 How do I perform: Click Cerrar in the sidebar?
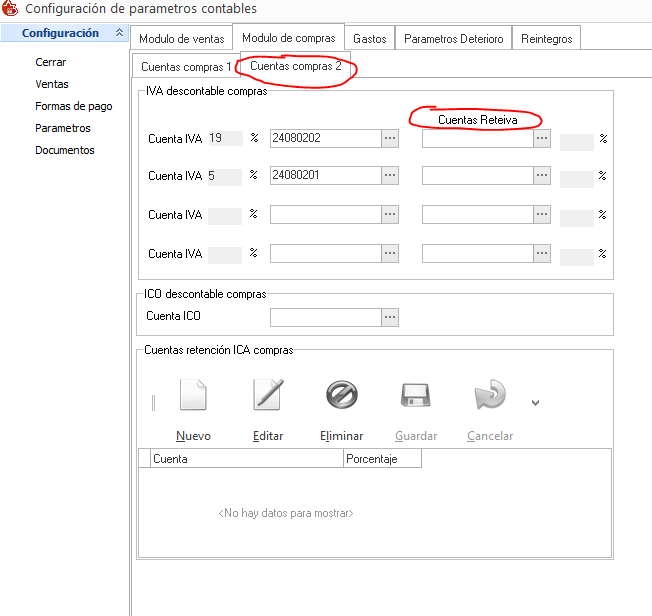[51, 62]
